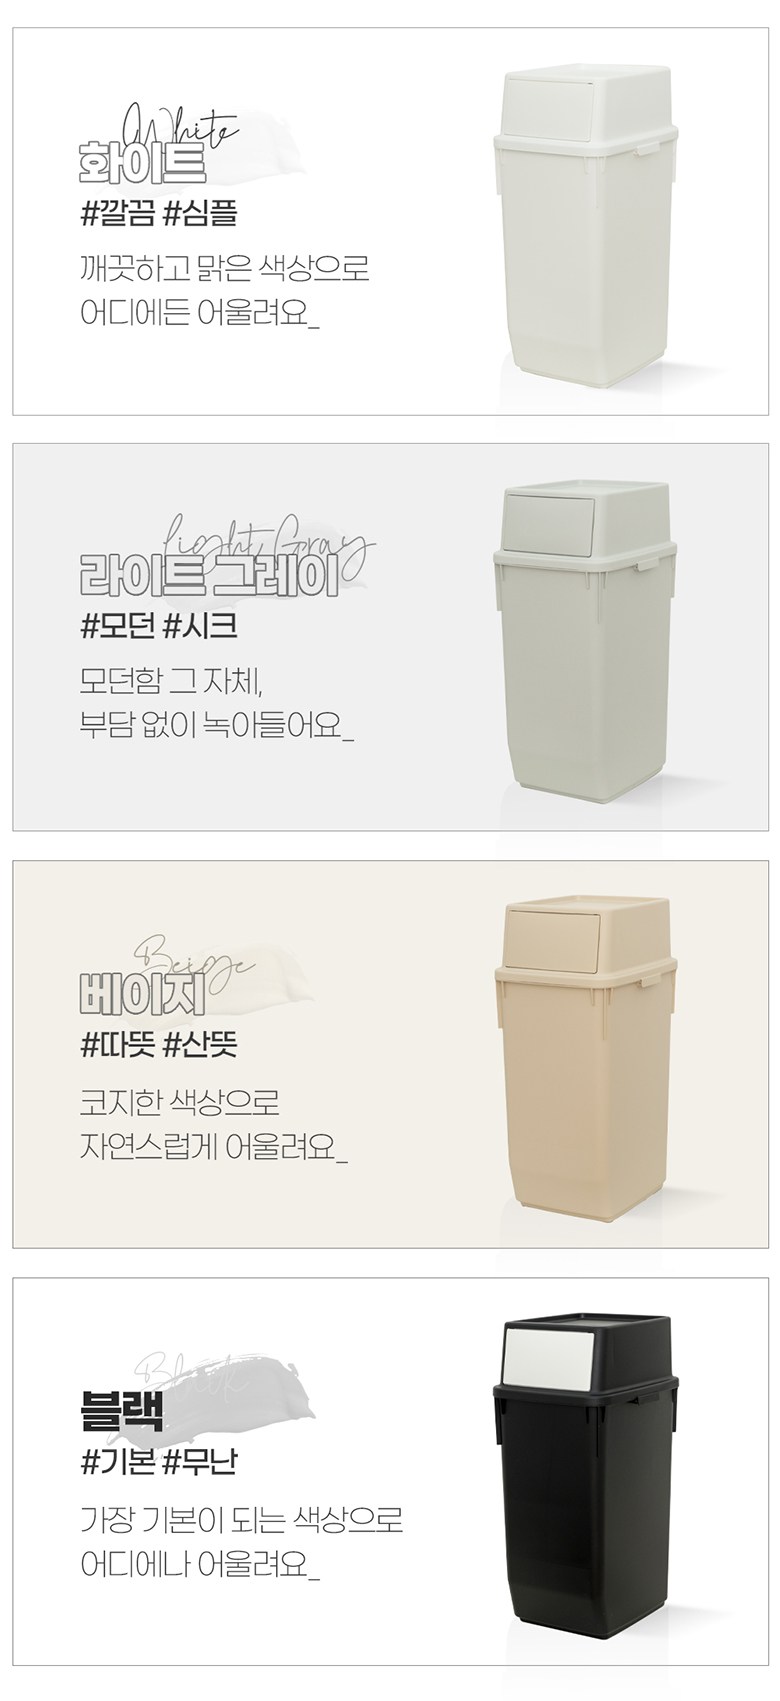Viewport: 780px width, 1701px height.
Task: Select the 블랙 color heading
Action: pos(121,1414)
